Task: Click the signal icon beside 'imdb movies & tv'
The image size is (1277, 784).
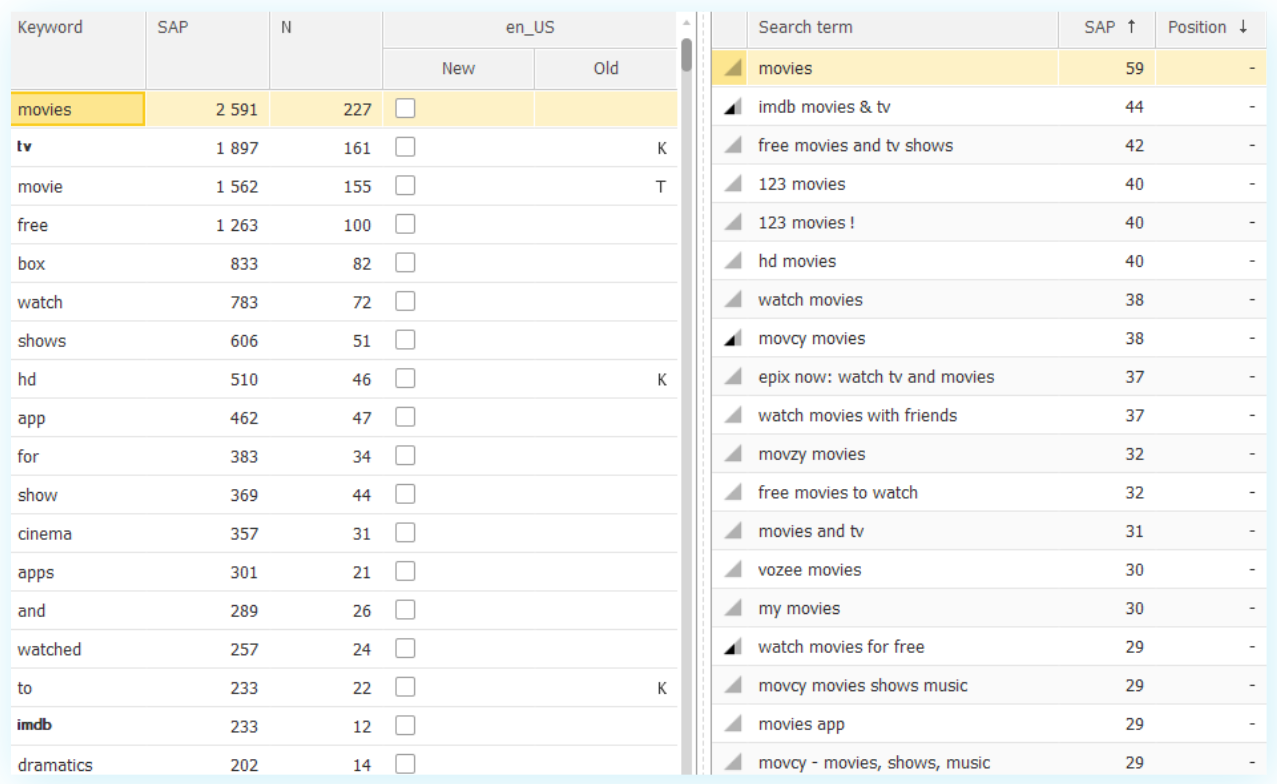Action: tap(733, 107)
